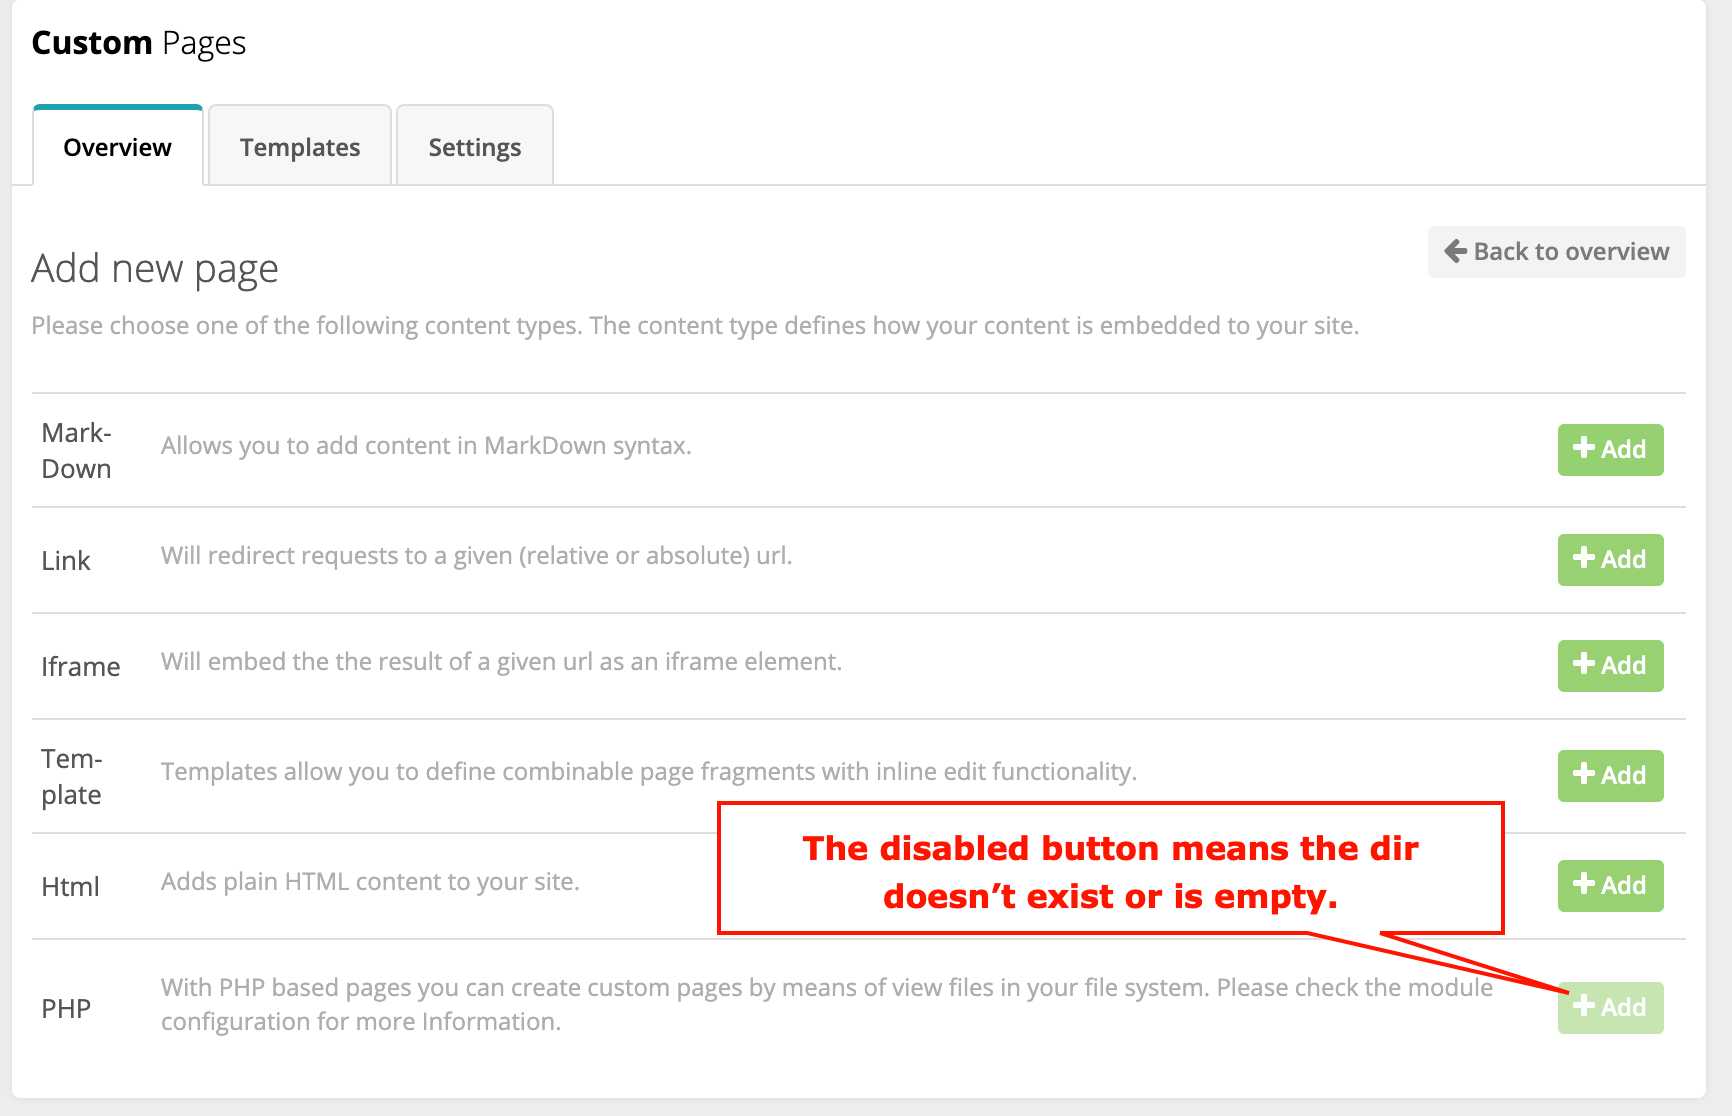Click the PHP based pages description
1732x1116 pixels.
[827, 1004]
